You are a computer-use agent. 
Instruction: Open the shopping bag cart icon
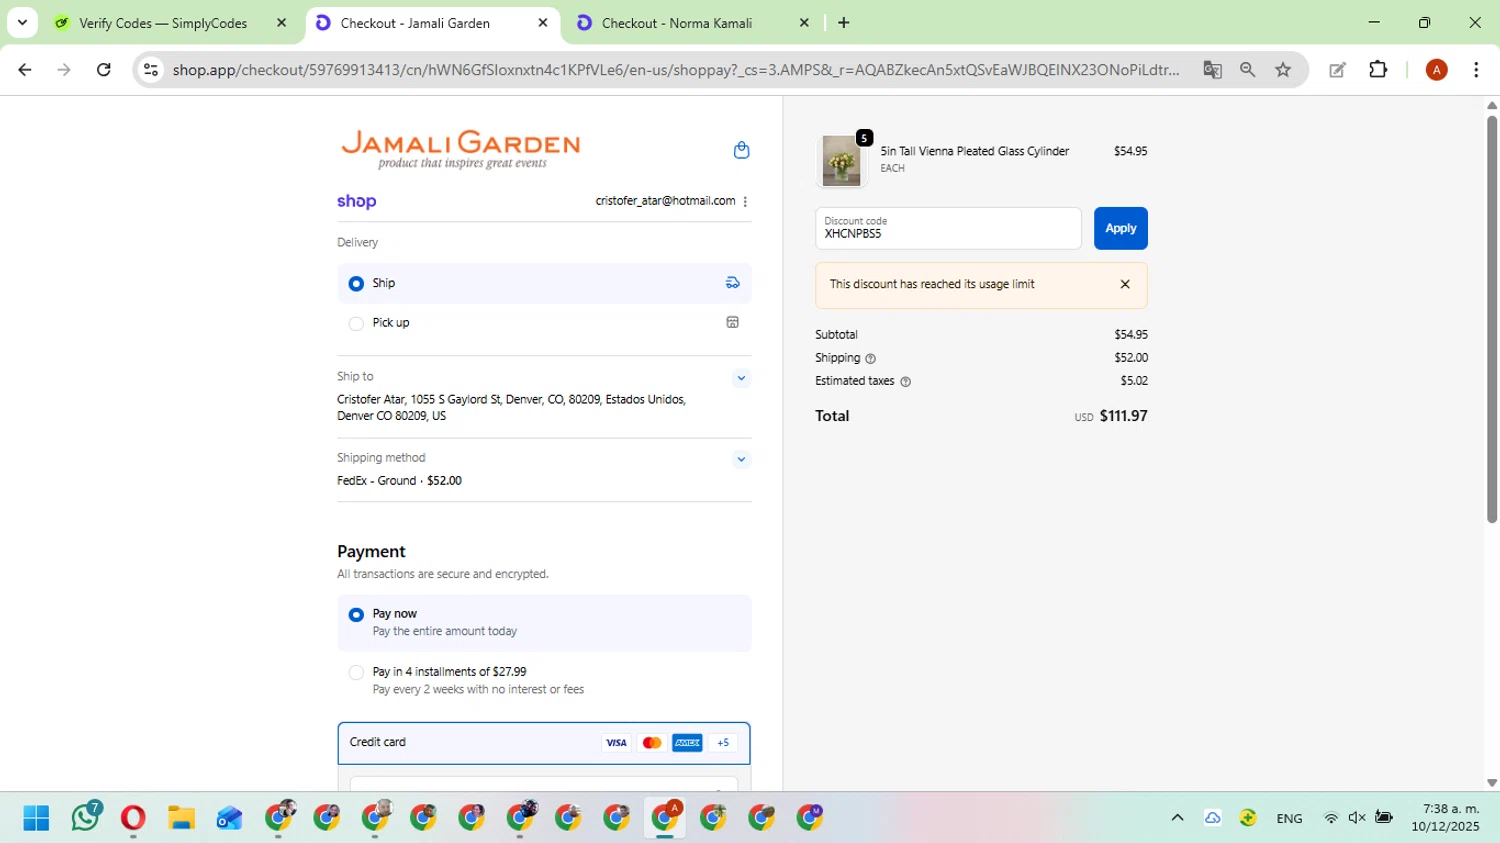pyautogui.click(x=741, y=150)
